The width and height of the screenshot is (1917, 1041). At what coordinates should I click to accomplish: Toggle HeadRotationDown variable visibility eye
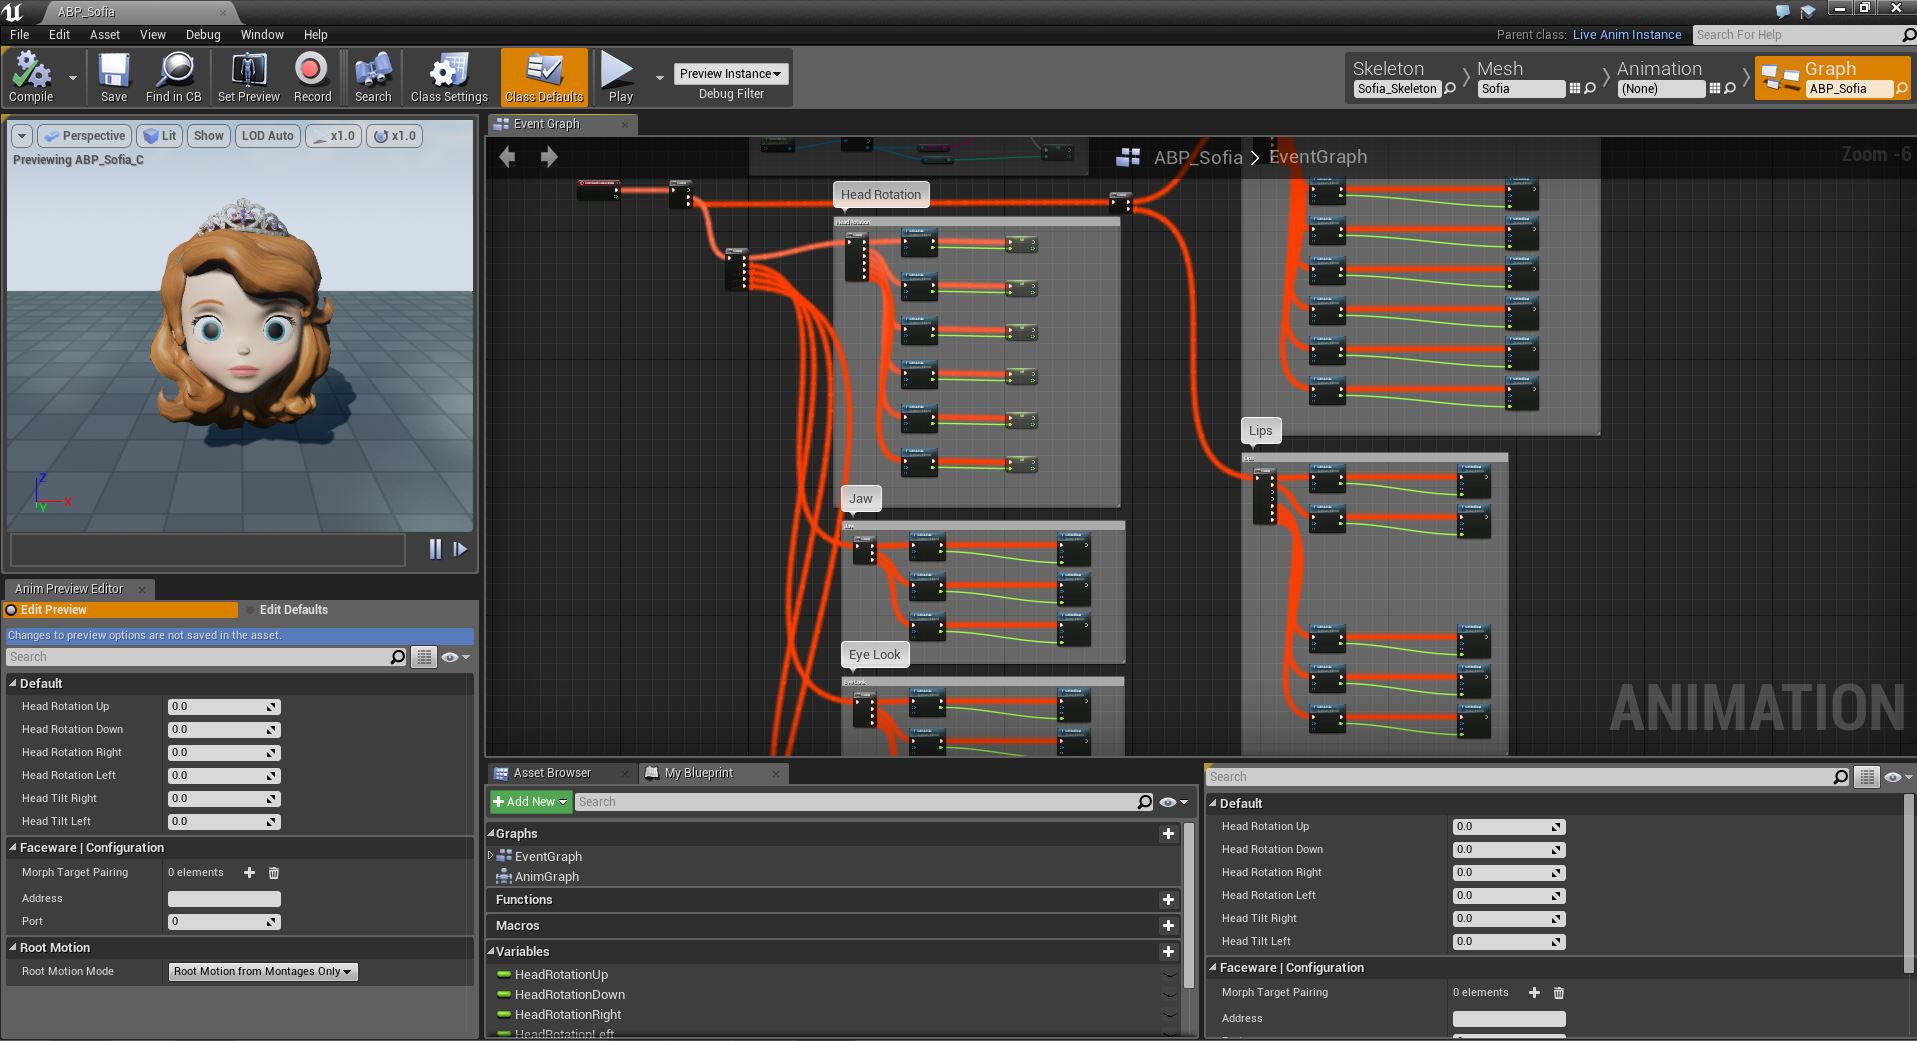coord(1168,995)
